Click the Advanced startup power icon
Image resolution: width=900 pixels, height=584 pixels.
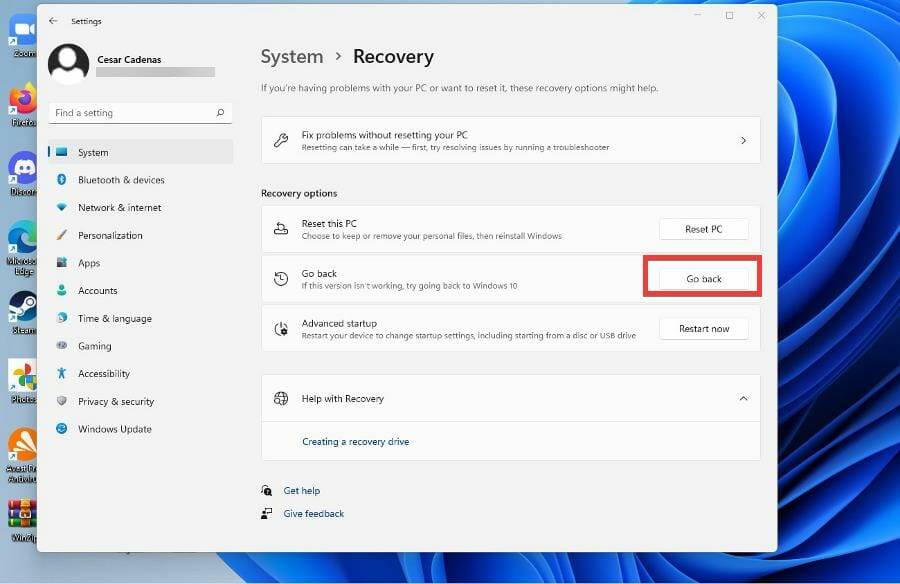click(281, 328)
